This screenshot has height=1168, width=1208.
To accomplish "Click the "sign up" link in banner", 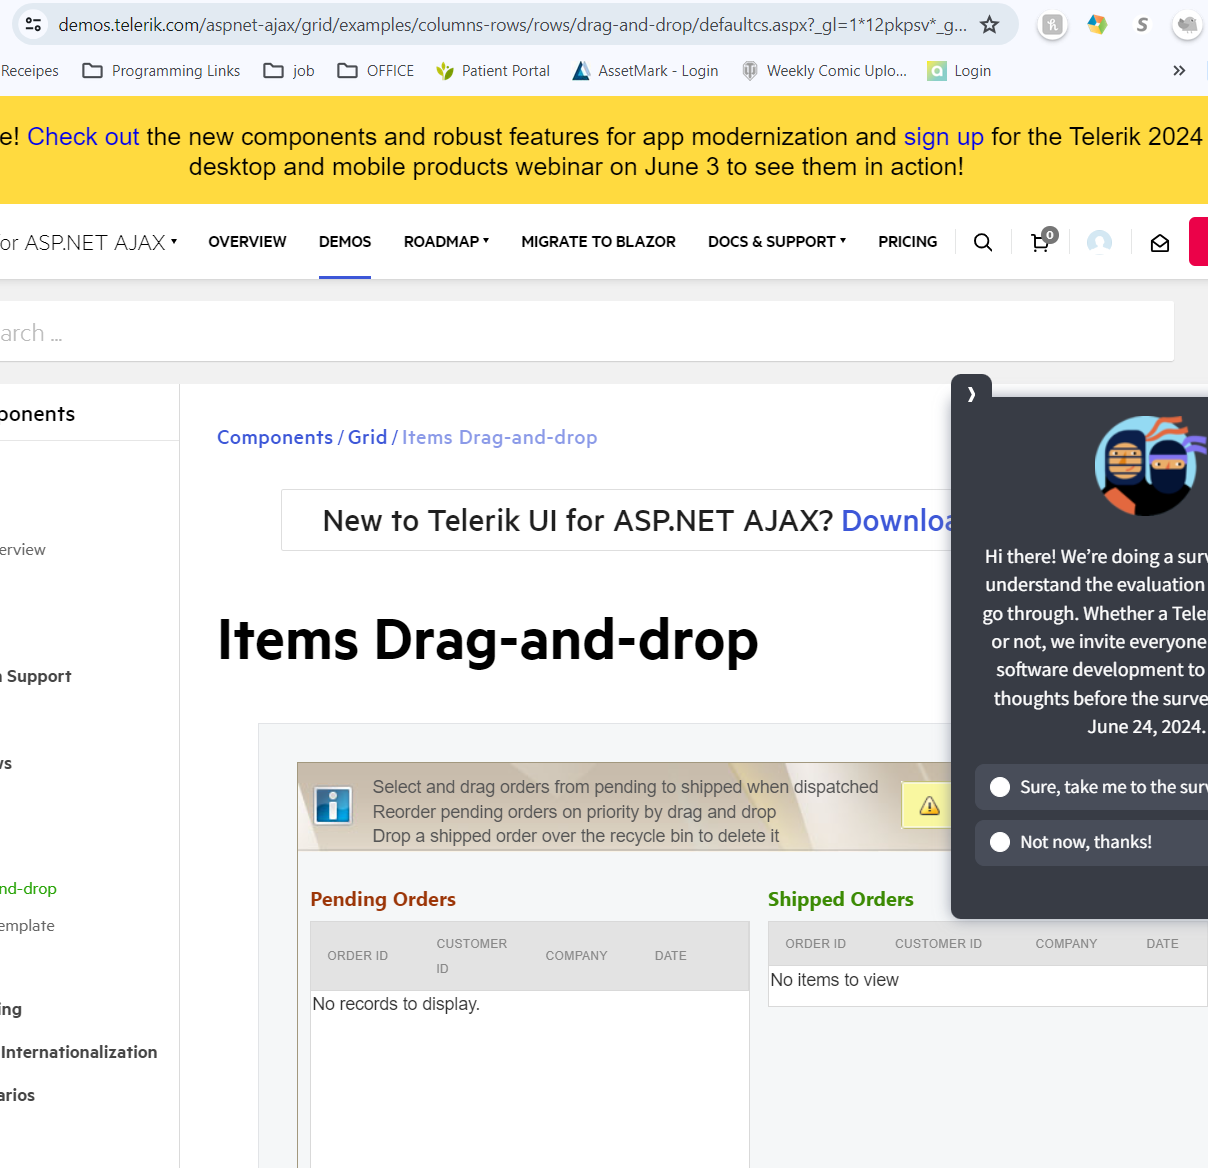I will pos(943,137).
